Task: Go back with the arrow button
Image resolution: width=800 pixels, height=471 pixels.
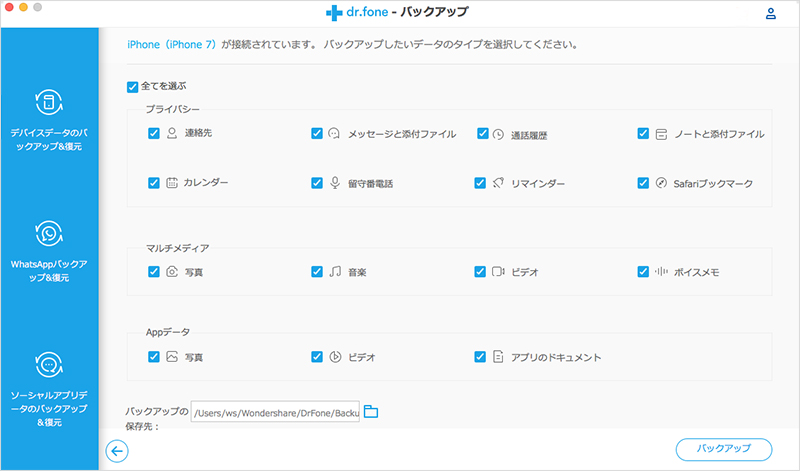Action: [x=117, y=451]
